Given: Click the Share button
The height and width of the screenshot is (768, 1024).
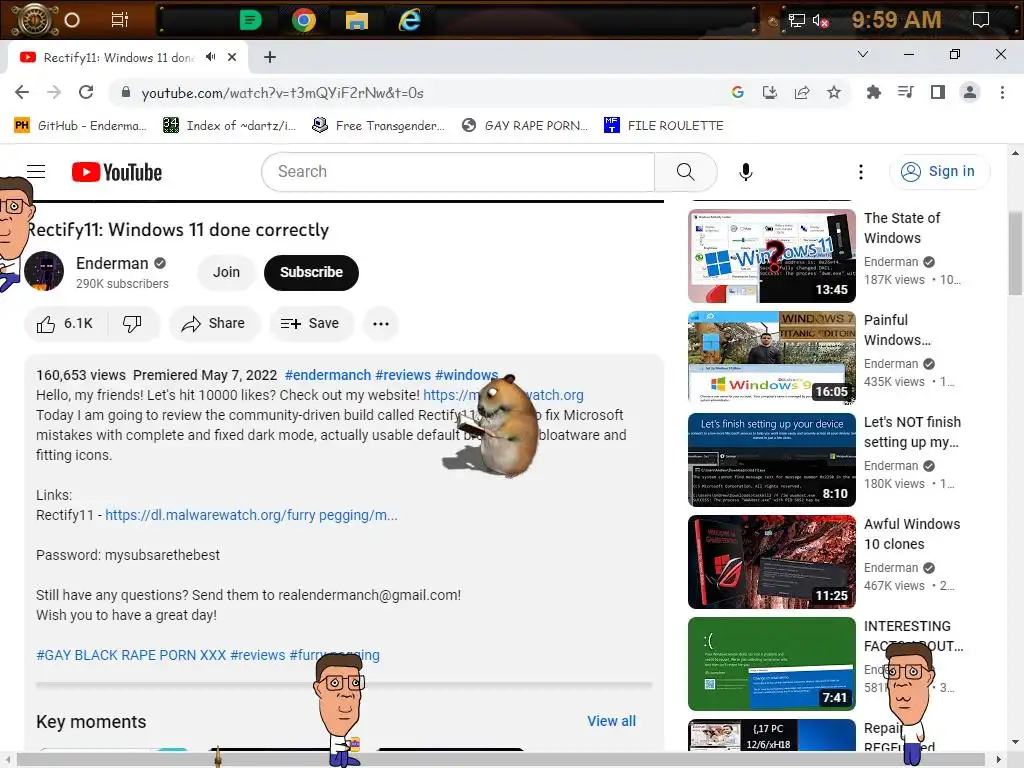Looking at the screenshot, I should (x=214, y=324).
